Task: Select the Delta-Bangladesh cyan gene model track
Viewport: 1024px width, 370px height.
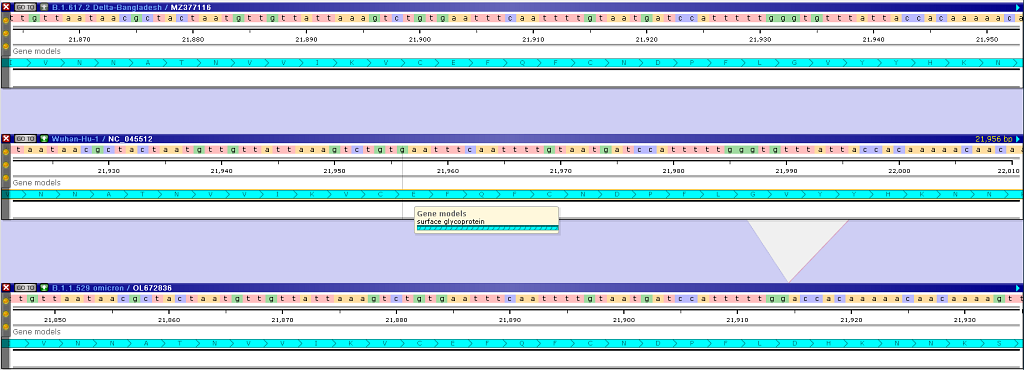Action: [x=512, y=63]
